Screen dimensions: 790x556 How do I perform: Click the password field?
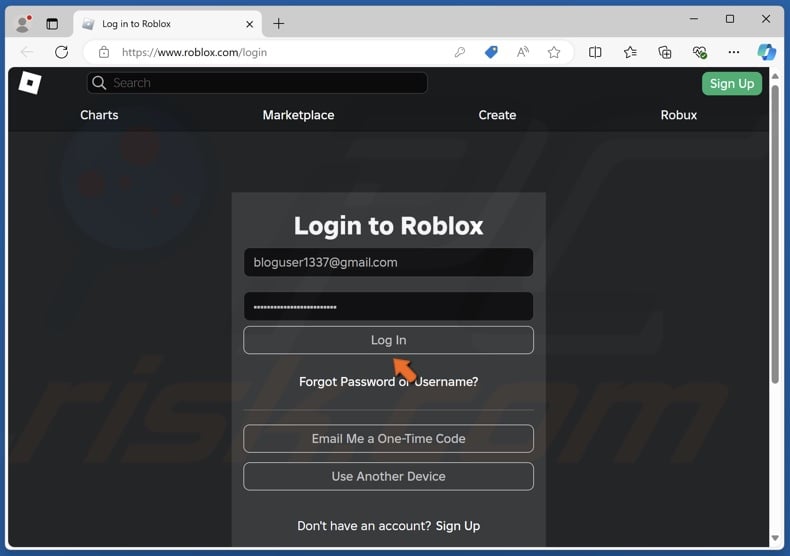(x=388, y=306)
